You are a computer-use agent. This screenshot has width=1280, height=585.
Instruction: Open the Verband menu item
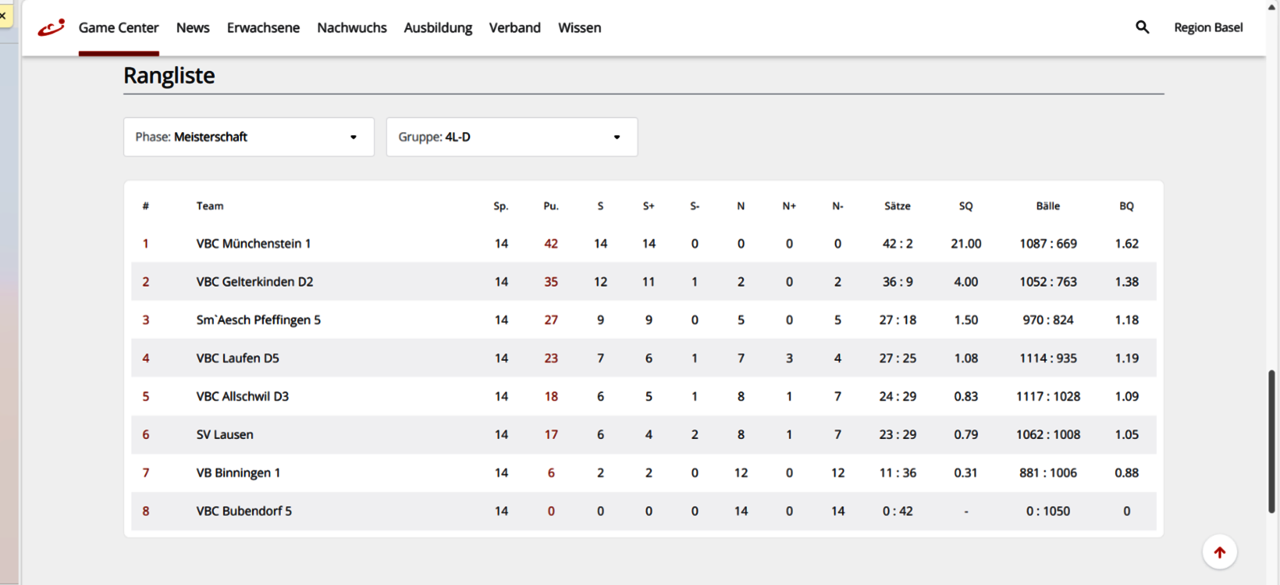[x=514, y=28]
